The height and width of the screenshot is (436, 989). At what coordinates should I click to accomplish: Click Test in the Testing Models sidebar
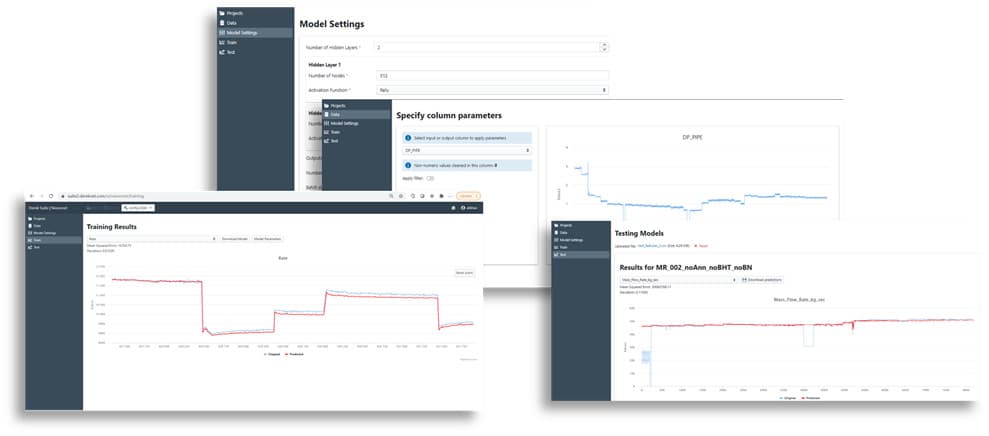coord(566,256)
